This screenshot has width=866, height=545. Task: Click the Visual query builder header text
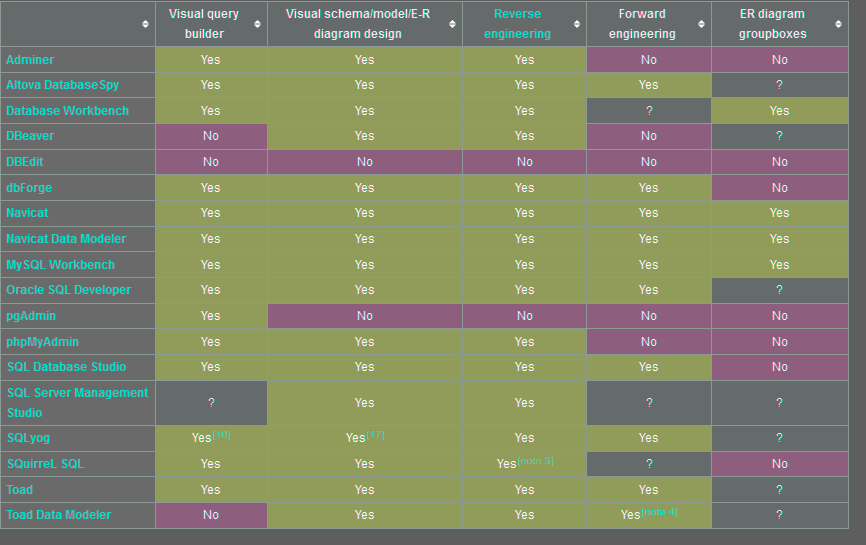click(204, 24)
